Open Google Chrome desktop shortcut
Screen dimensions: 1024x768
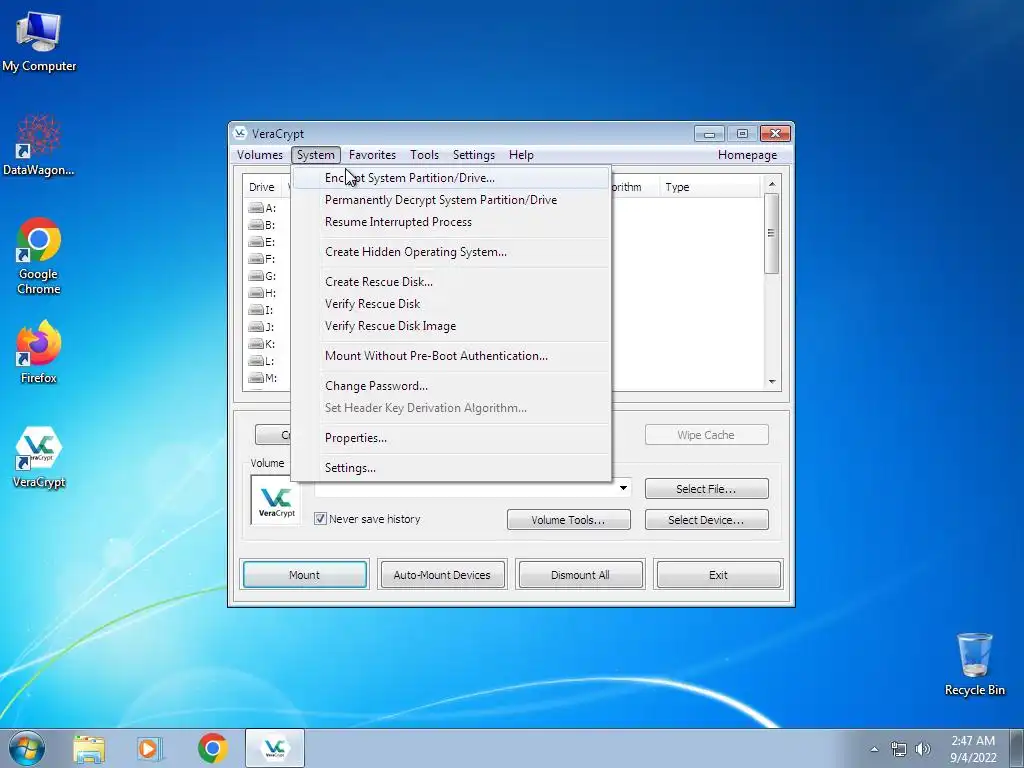(39, 255)
